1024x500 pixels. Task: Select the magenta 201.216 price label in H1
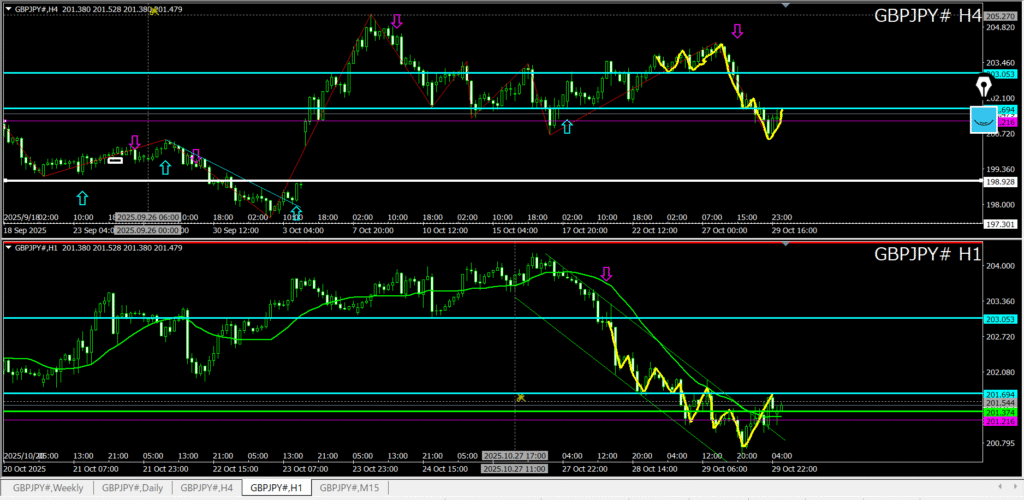[x=1000, y=421]
